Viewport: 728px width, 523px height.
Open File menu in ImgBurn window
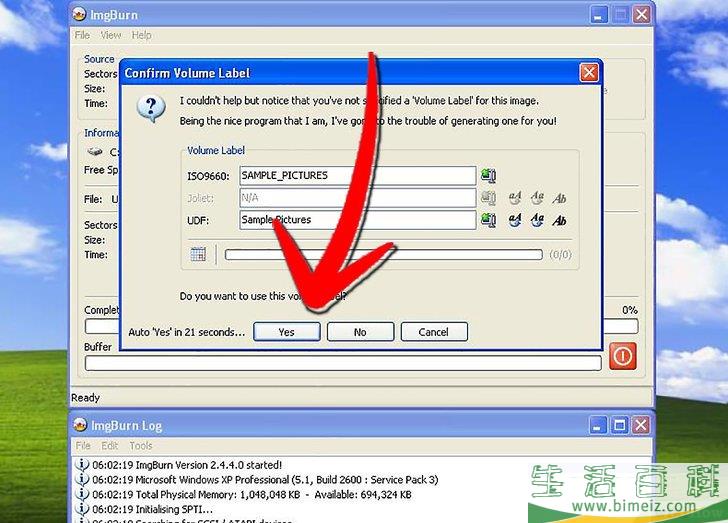[x=82, y=35]
